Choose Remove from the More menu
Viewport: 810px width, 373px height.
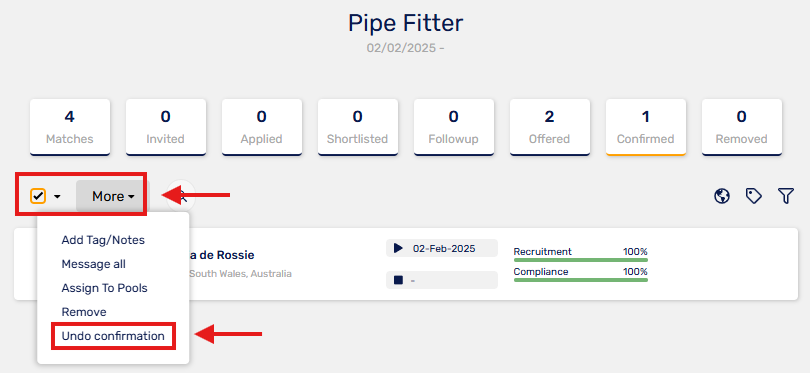84,312
